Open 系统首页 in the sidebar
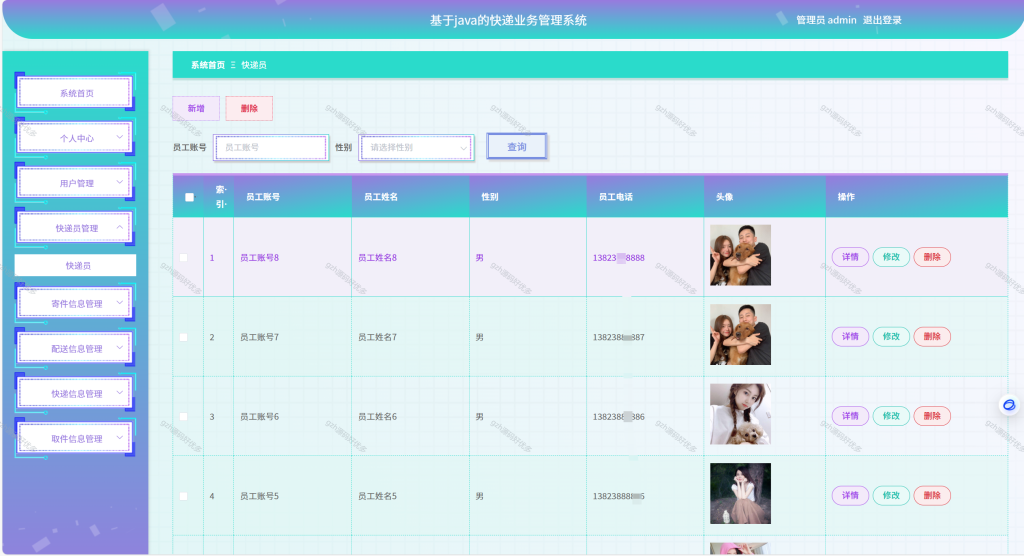The height and width of the screenshot is (556, 1024). pyautogui.click(x=75, y=93)
